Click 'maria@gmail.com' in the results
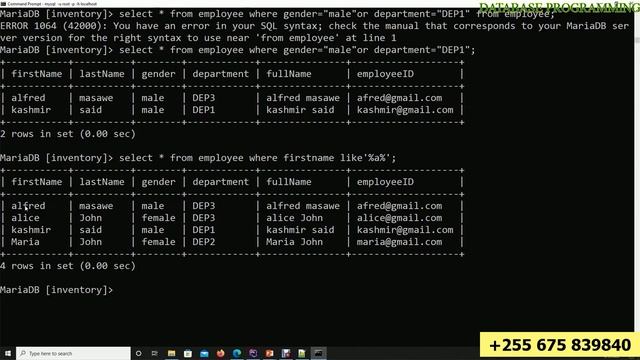Screen dimensions: 640x360 click(x=399, y=242)
